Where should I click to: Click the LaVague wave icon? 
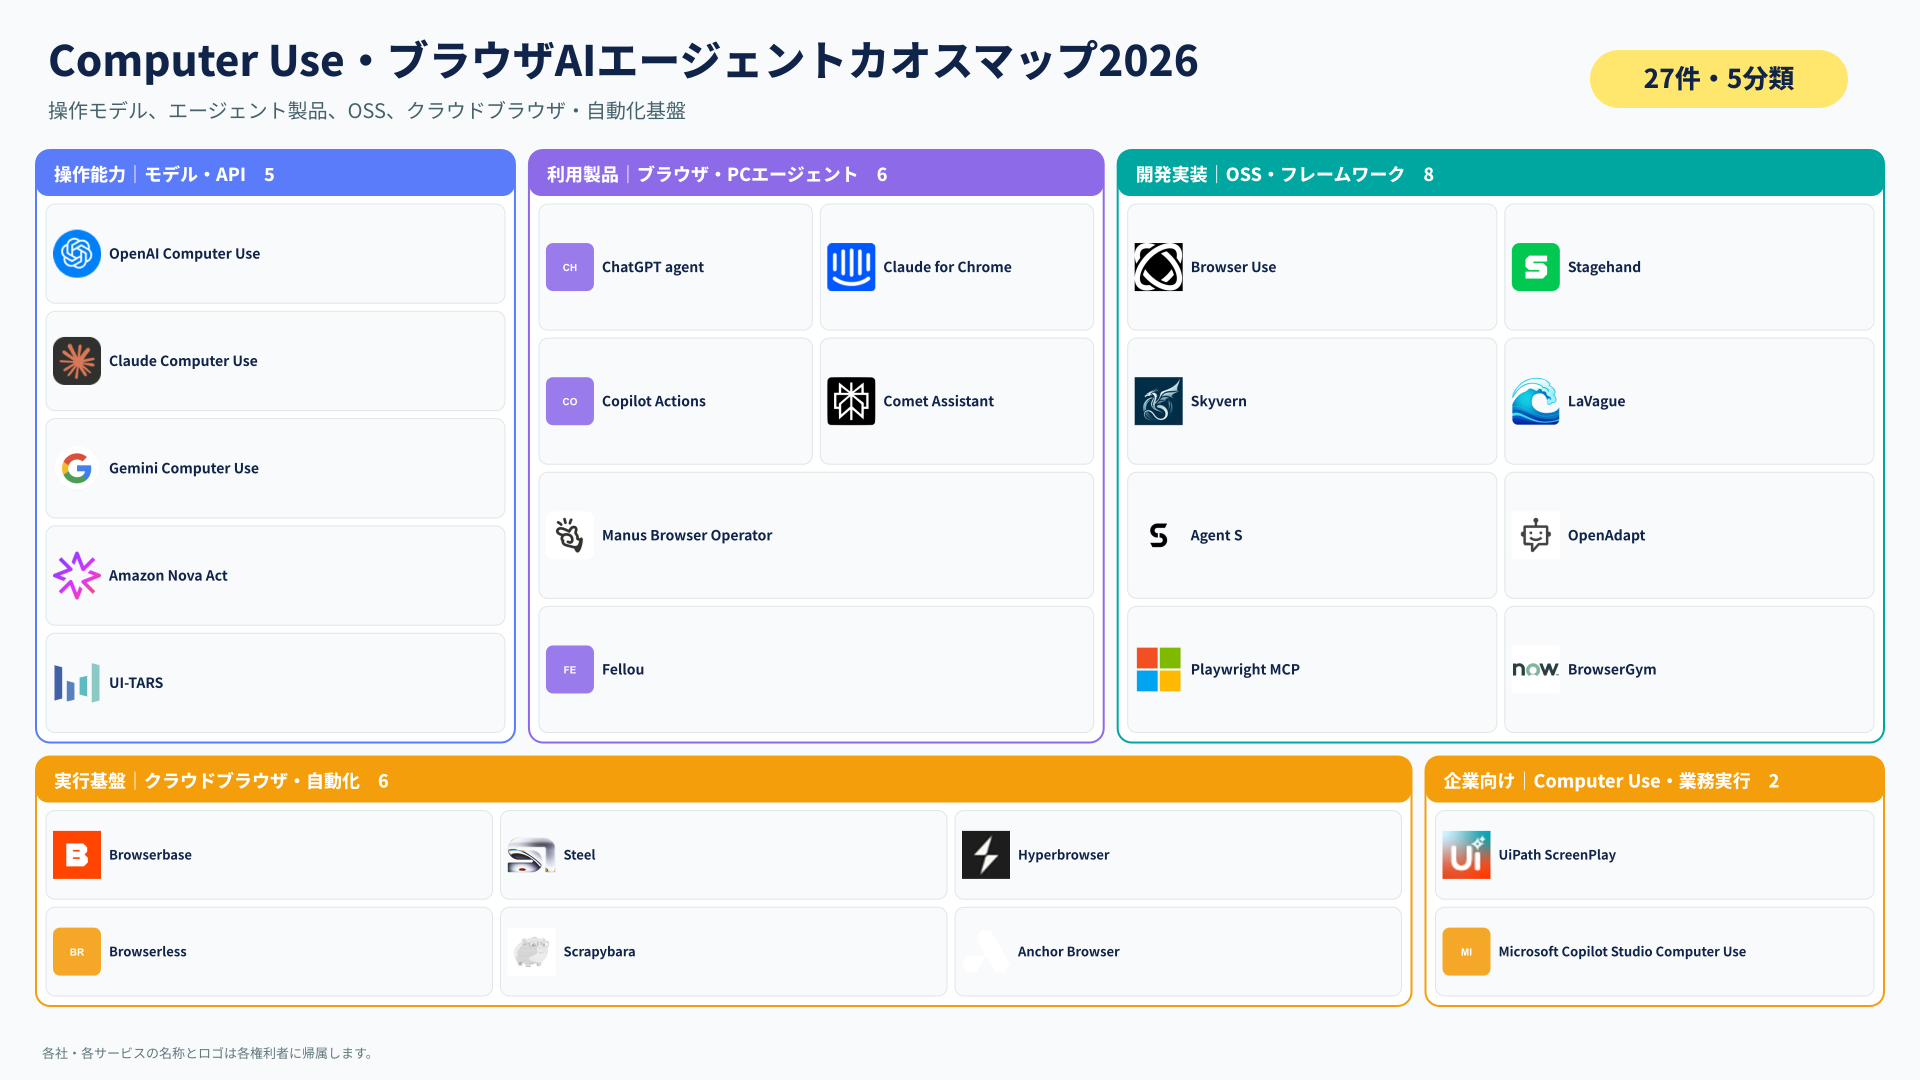(1535, 401)
